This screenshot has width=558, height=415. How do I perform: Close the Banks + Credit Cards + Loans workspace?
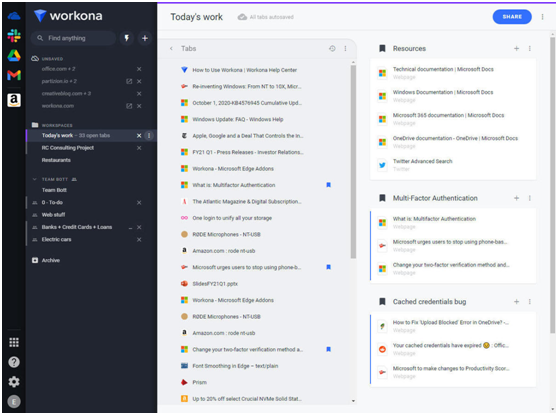tap(139, 227)
